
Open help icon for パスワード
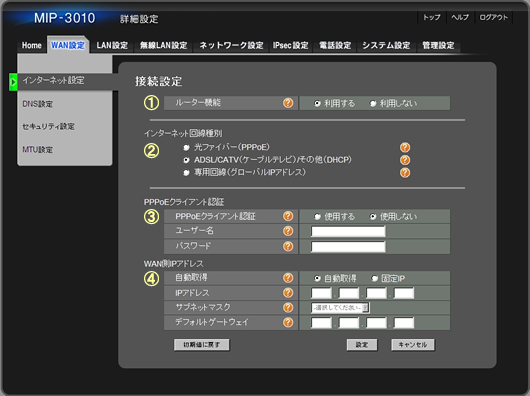coord(288,246)
